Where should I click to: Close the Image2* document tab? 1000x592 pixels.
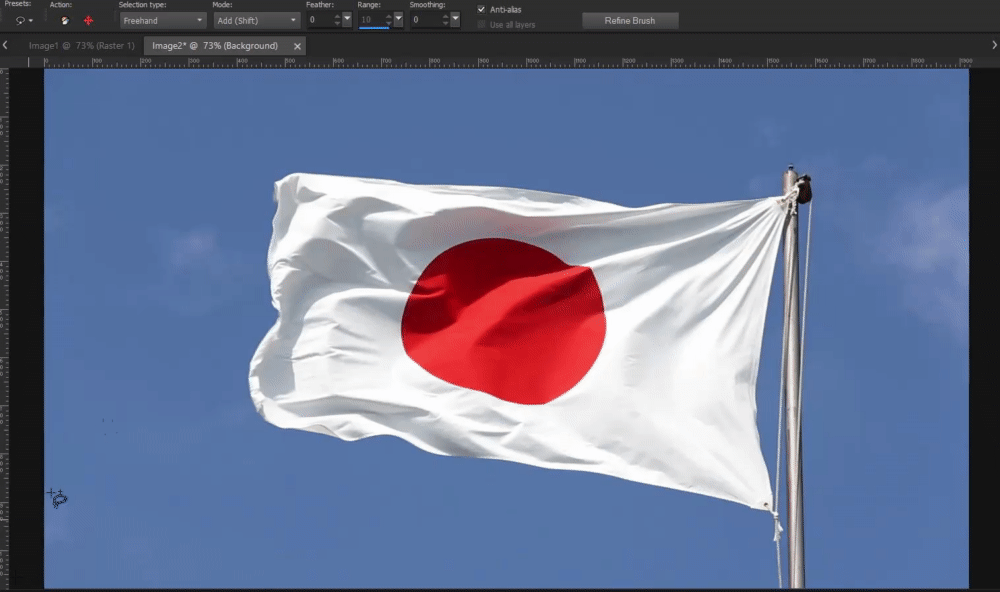coord(297,46)
